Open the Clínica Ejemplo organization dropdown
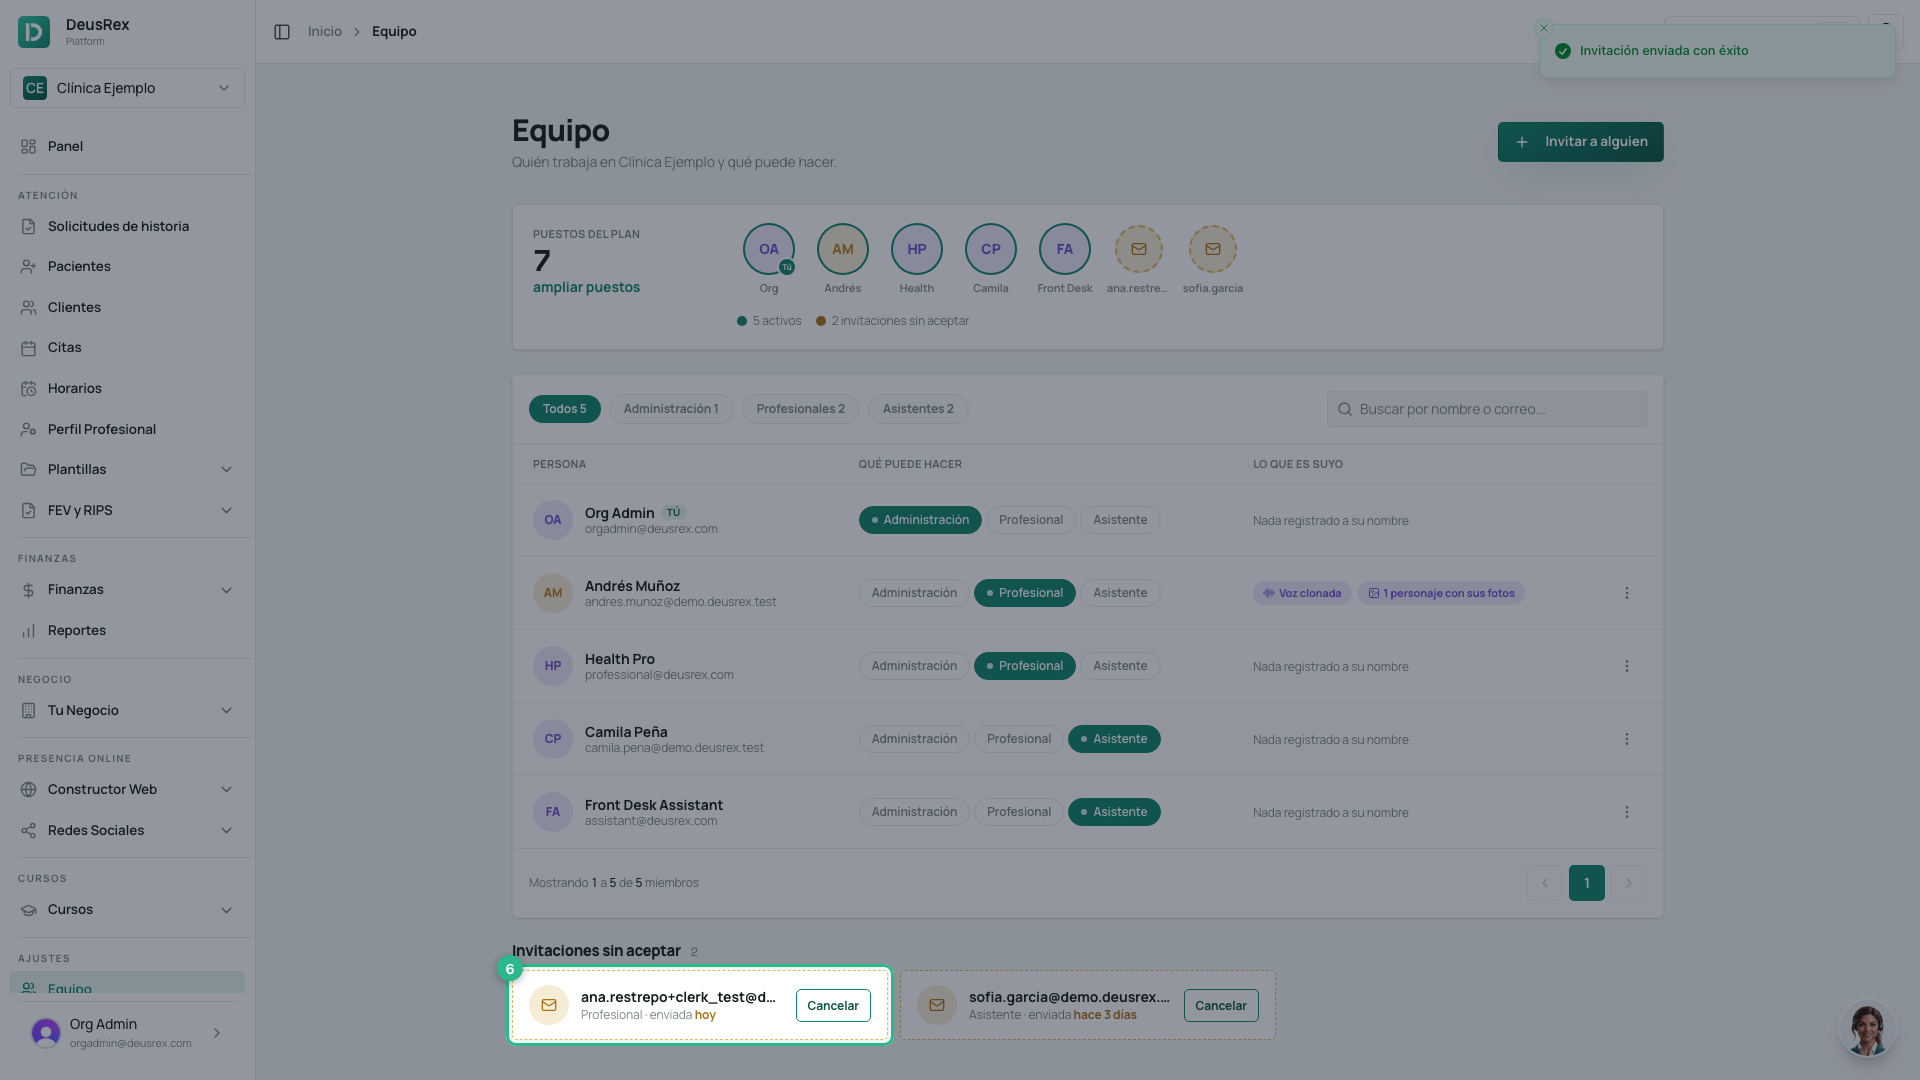 127,88
